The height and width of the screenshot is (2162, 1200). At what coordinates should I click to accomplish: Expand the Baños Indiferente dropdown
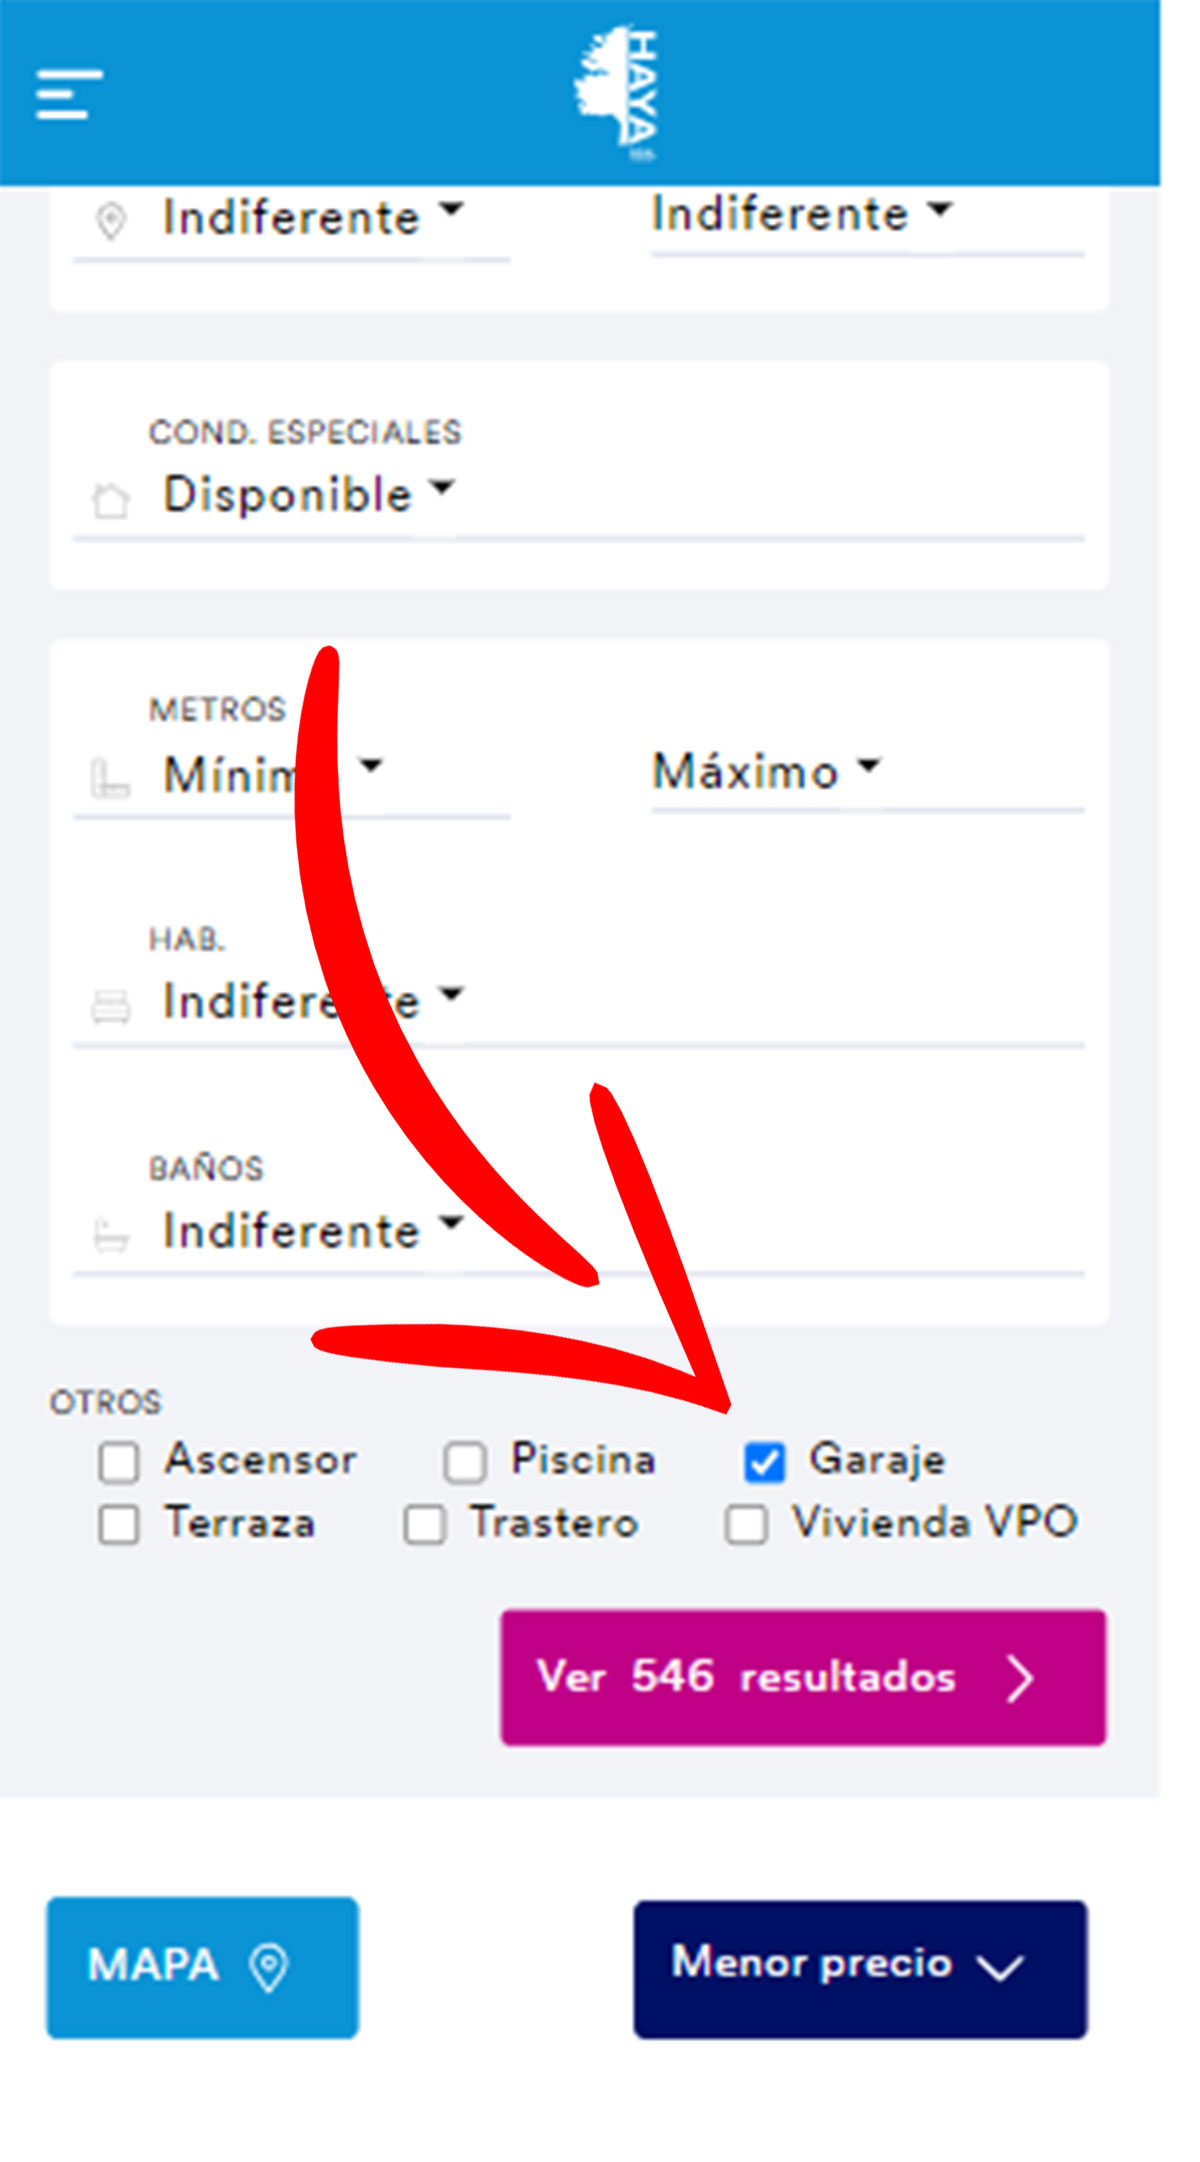[x=312, y=1230]
